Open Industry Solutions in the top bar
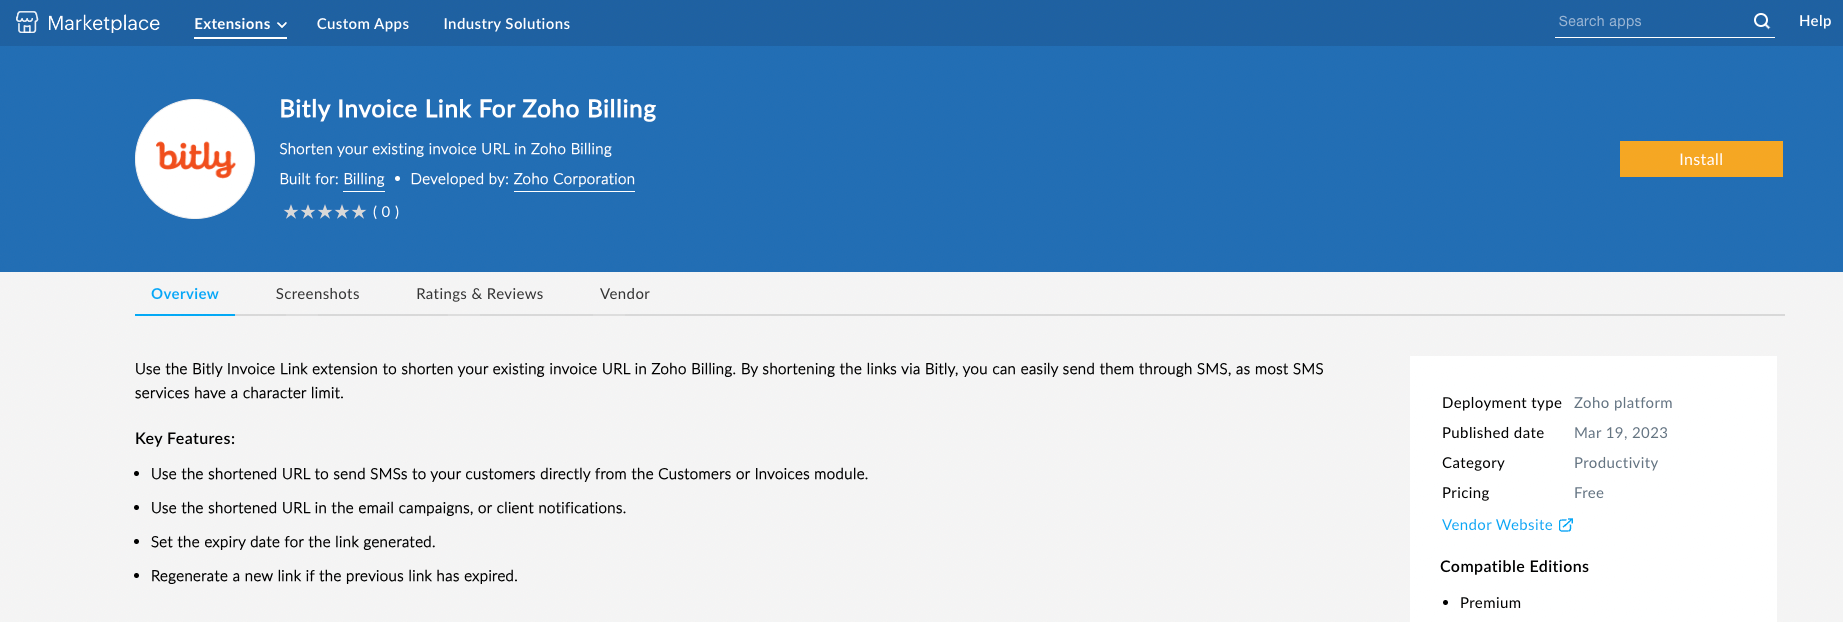 [x=507, y=24]
